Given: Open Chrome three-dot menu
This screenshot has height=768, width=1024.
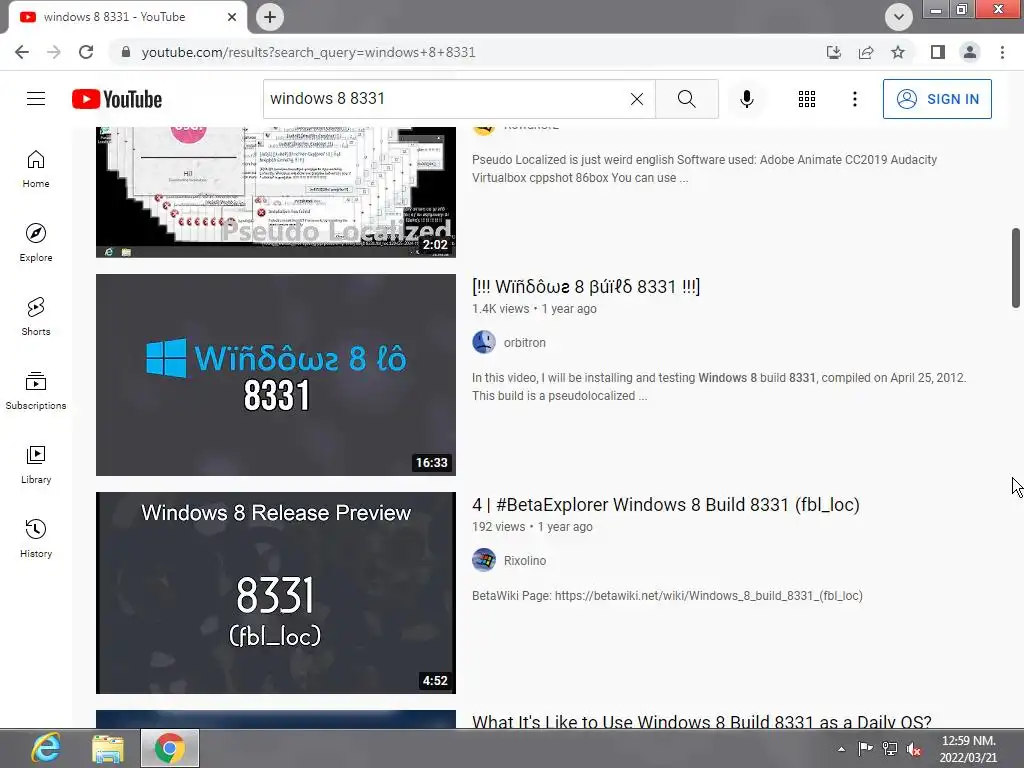Looking at the screenshot, I should coord(1002,52).
